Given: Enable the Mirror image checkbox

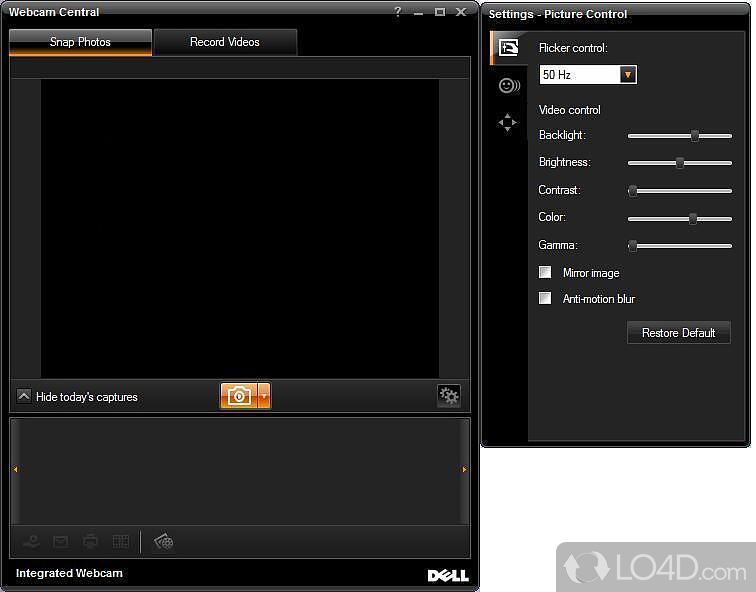Looking at the screenshot, I should [x=545, y=272].
